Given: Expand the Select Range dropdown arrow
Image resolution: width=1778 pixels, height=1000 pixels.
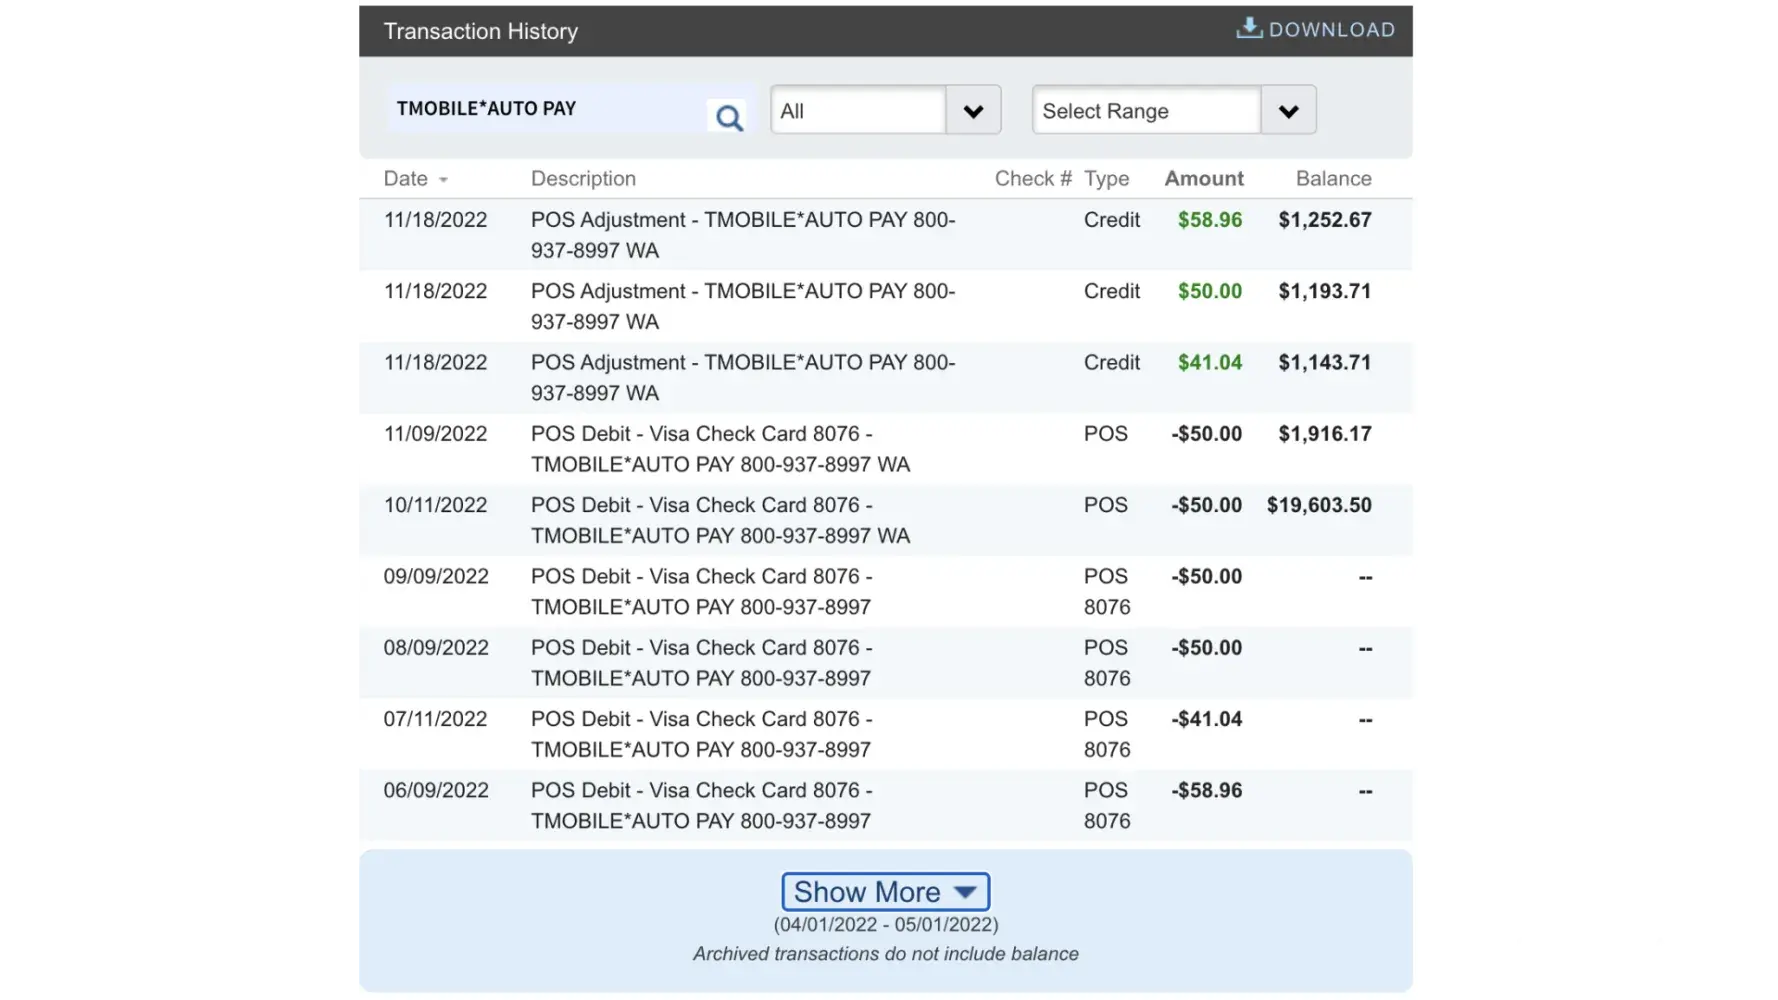Looking at the screenshot, I should click(x=1288, y=111).
